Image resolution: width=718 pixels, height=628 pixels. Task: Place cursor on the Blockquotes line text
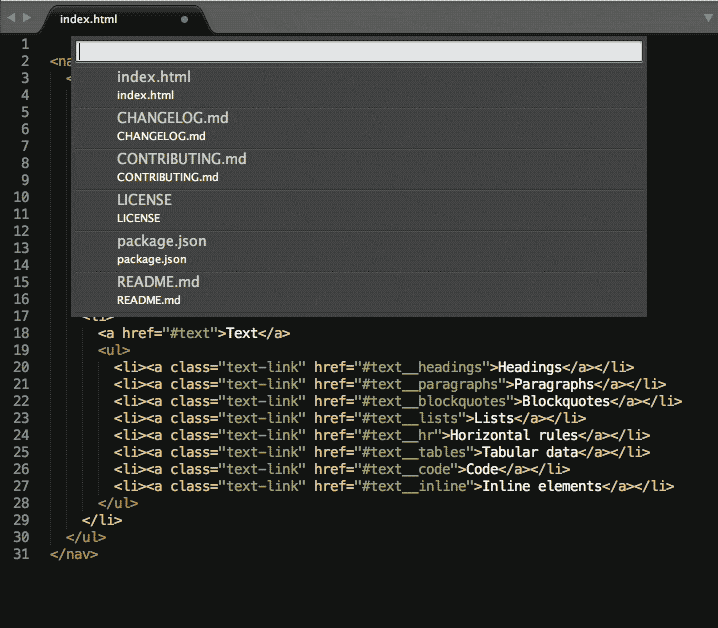point(562,401)
